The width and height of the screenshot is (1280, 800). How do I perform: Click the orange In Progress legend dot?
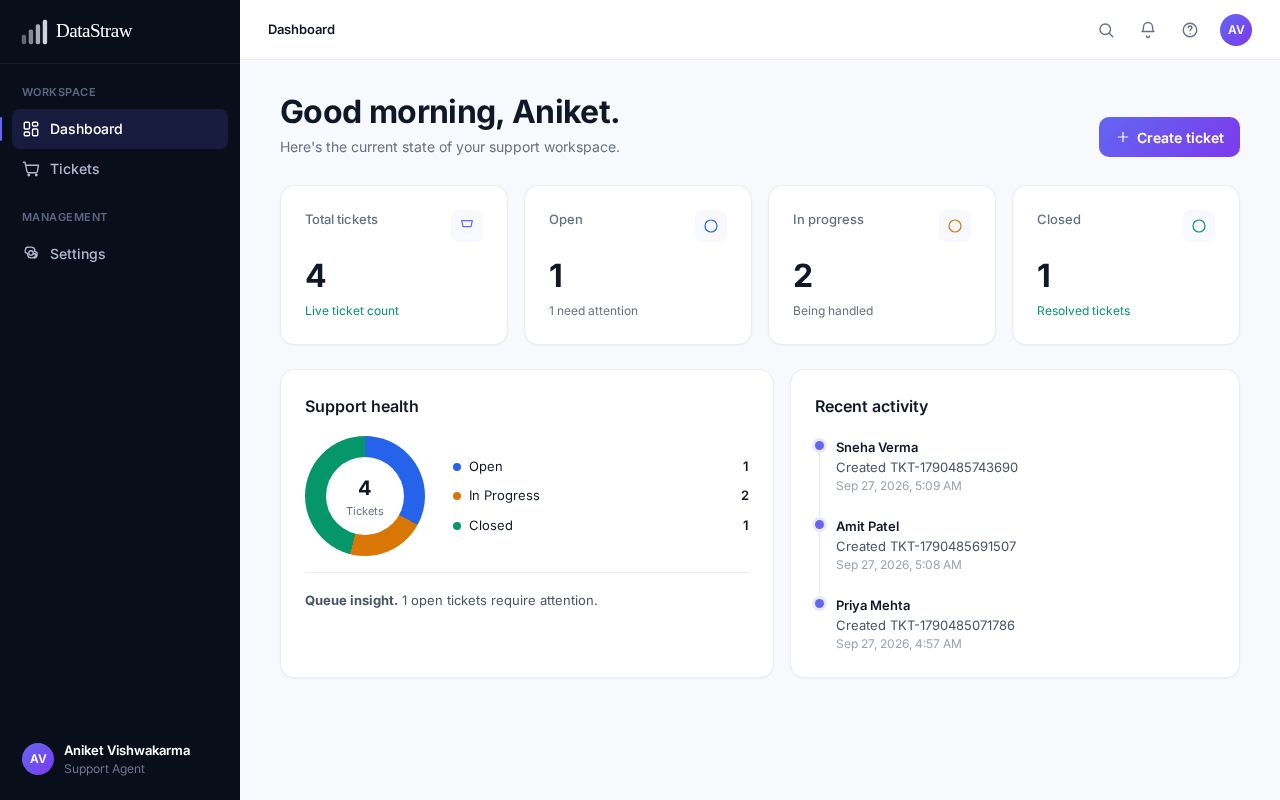coord(457,496)
